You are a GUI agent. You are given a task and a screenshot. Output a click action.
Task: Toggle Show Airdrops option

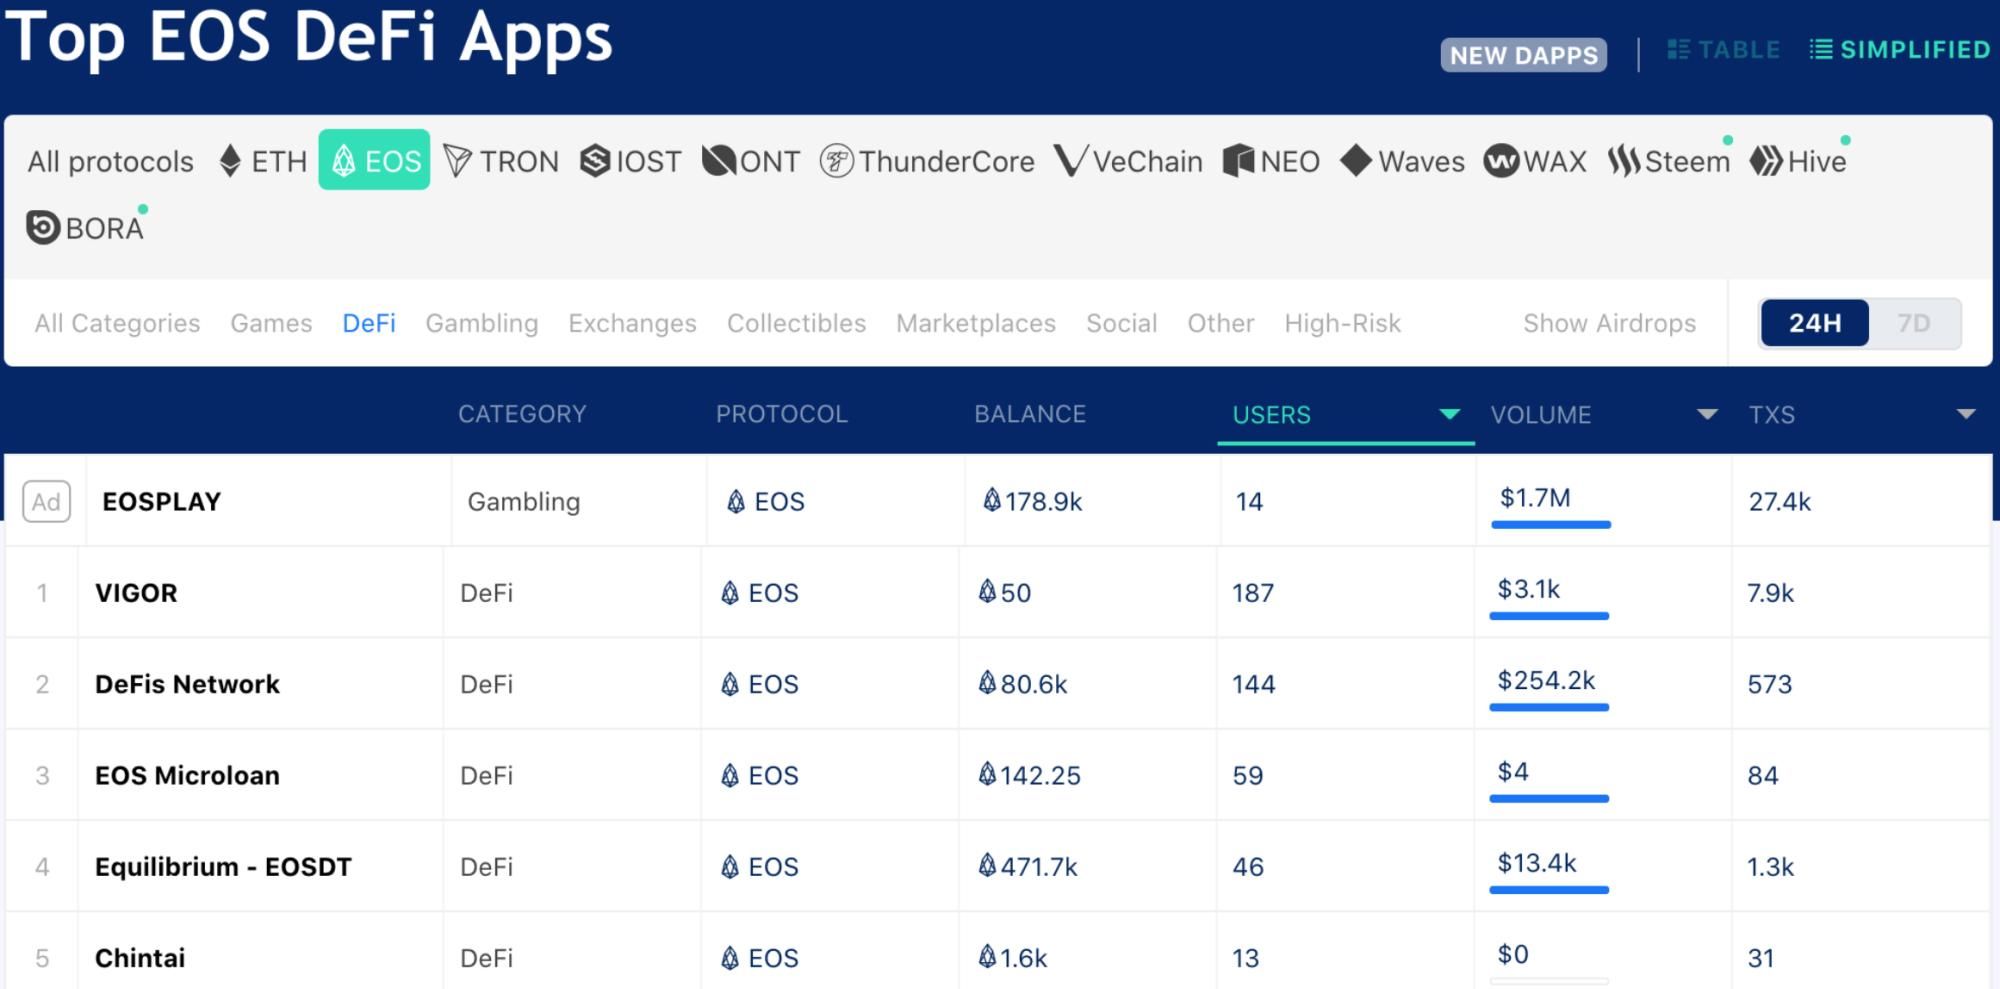(1609, 323)
